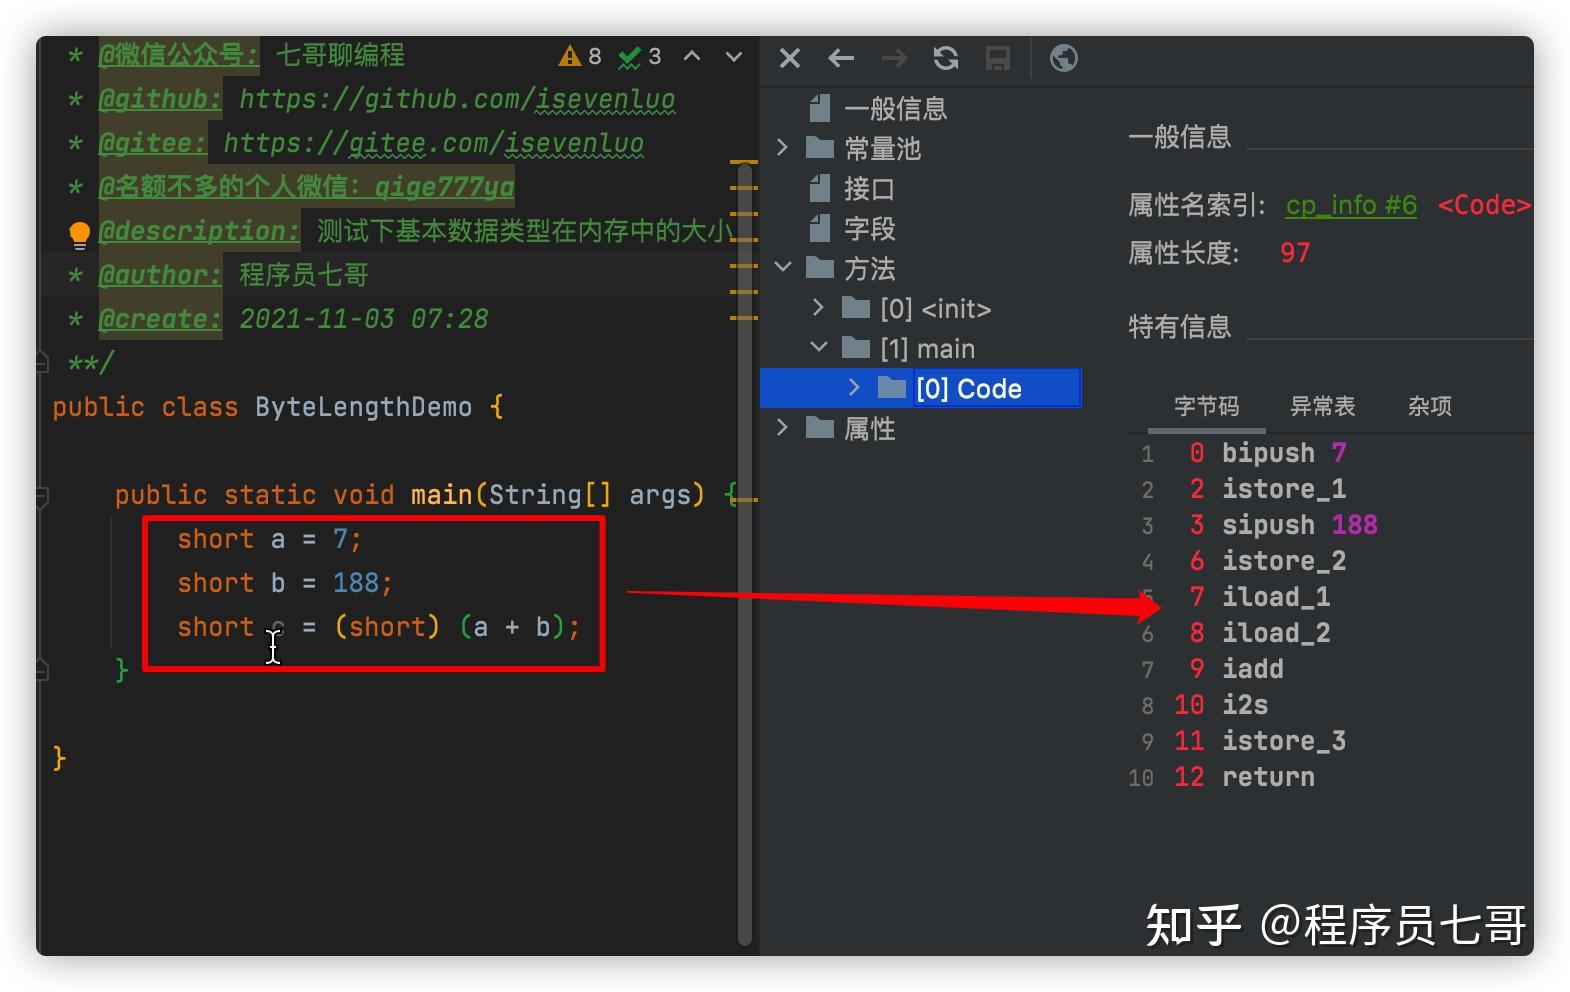Switch to the 杂项 tab

click(x=1430, y=406)
